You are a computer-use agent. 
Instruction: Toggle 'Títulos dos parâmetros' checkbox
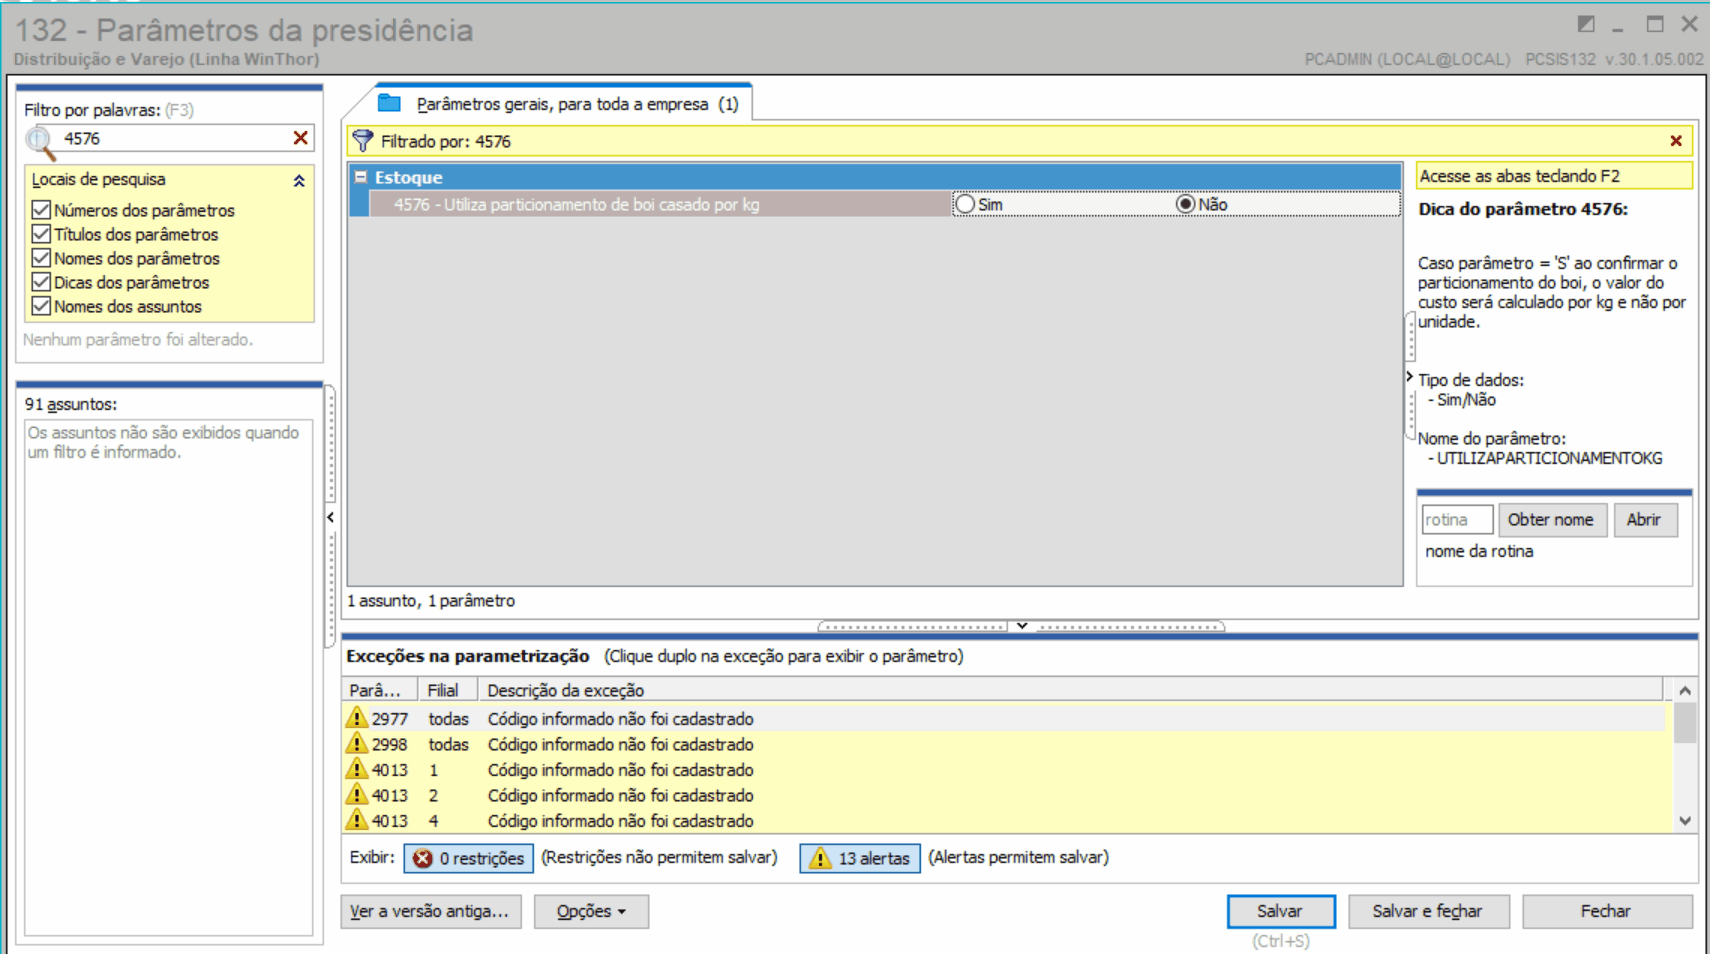point(41,234)
